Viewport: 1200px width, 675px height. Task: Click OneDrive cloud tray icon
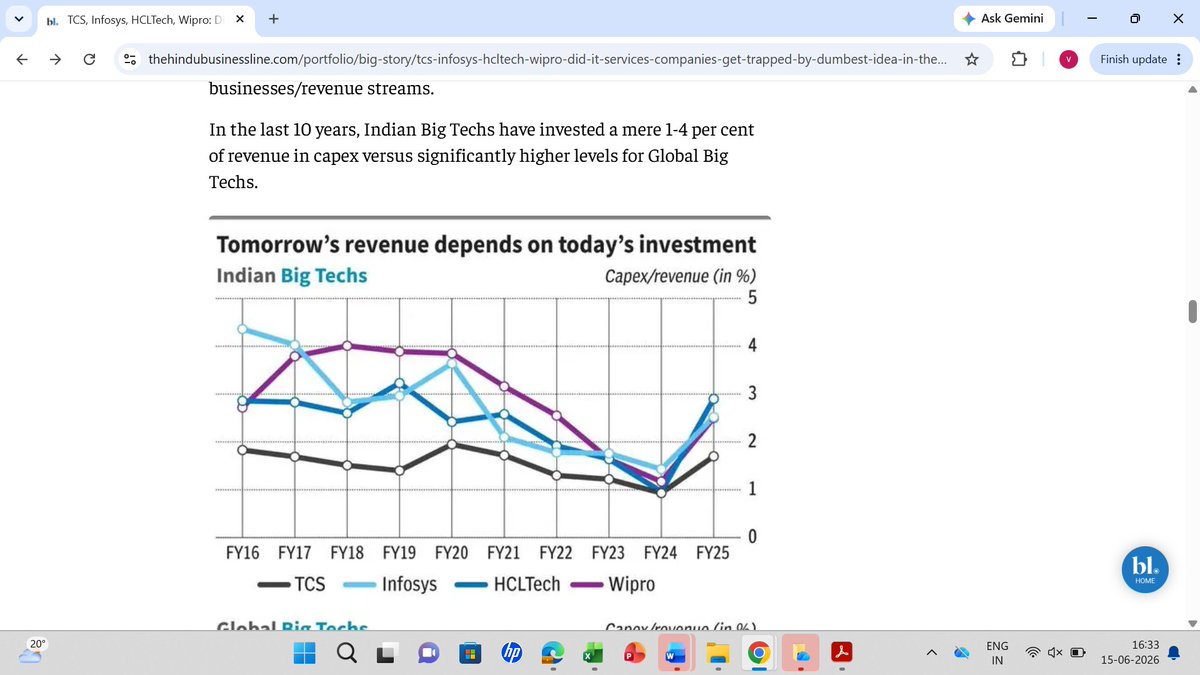coord(961,653)
